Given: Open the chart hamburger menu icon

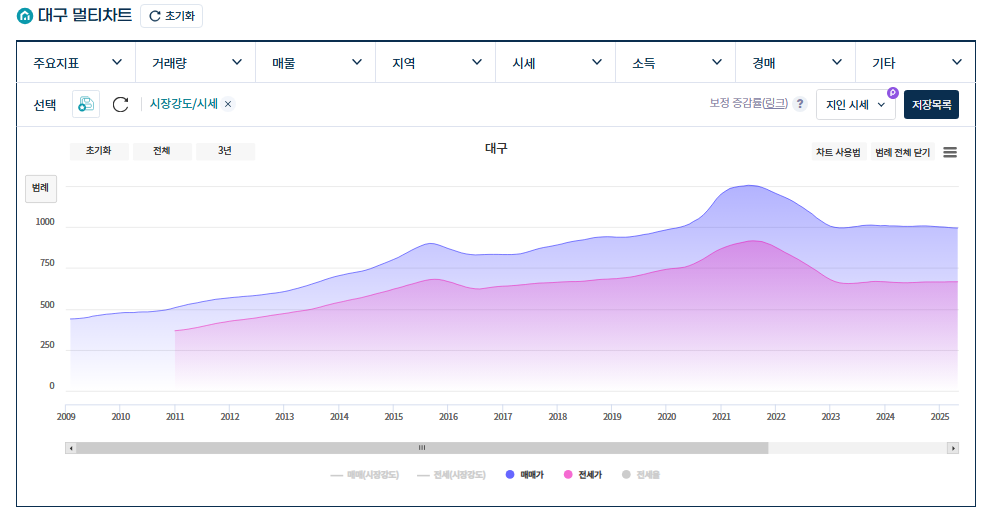Looking at the screenshot, I should (950, 152).
